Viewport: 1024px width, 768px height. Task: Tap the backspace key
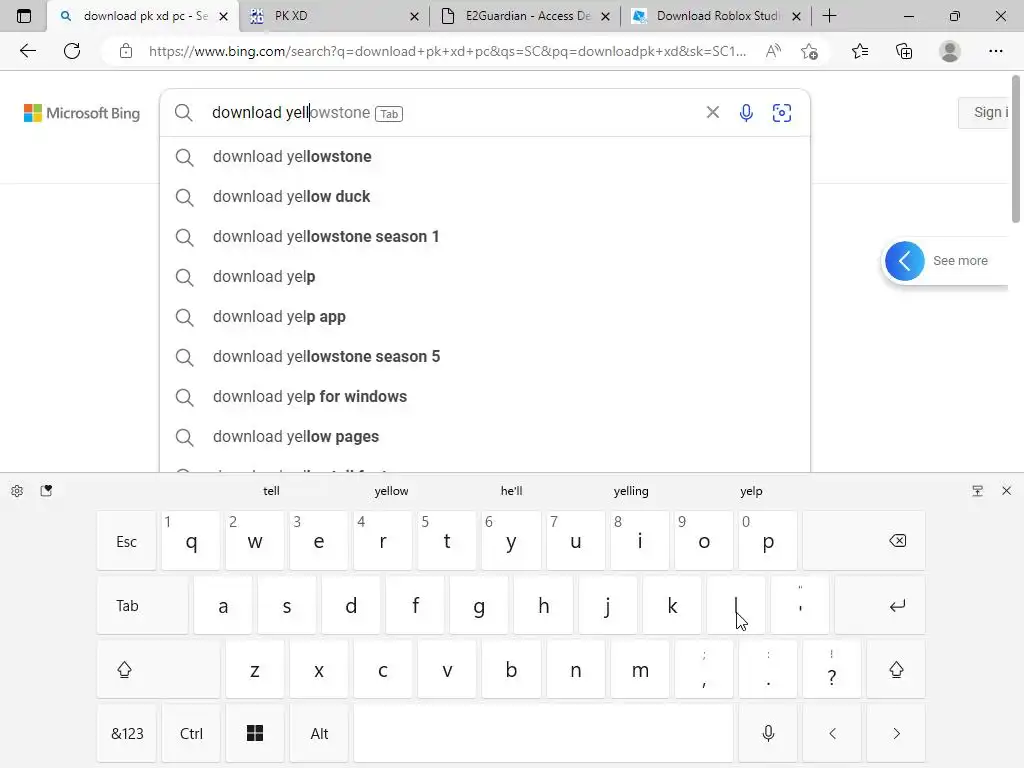864,541
